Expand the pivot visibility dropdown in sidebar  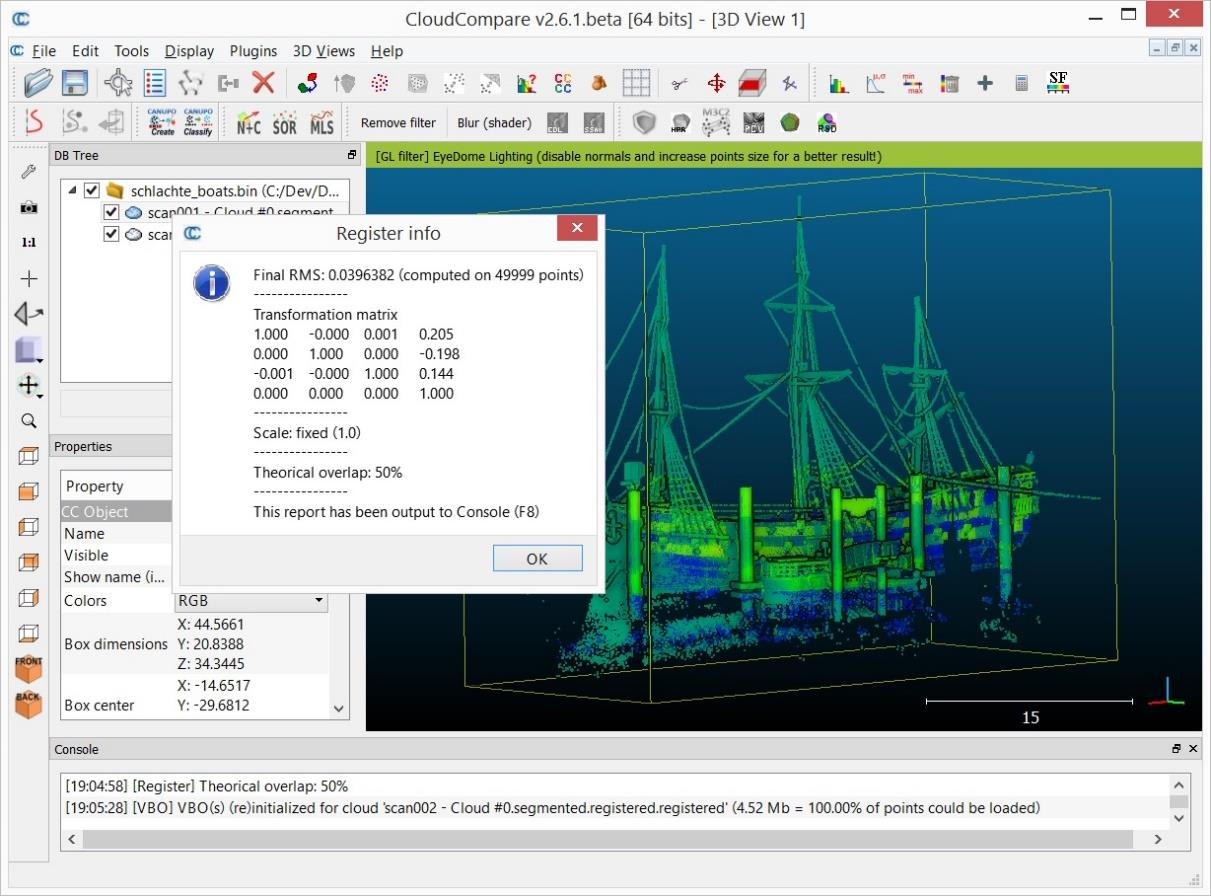[29, 386]
